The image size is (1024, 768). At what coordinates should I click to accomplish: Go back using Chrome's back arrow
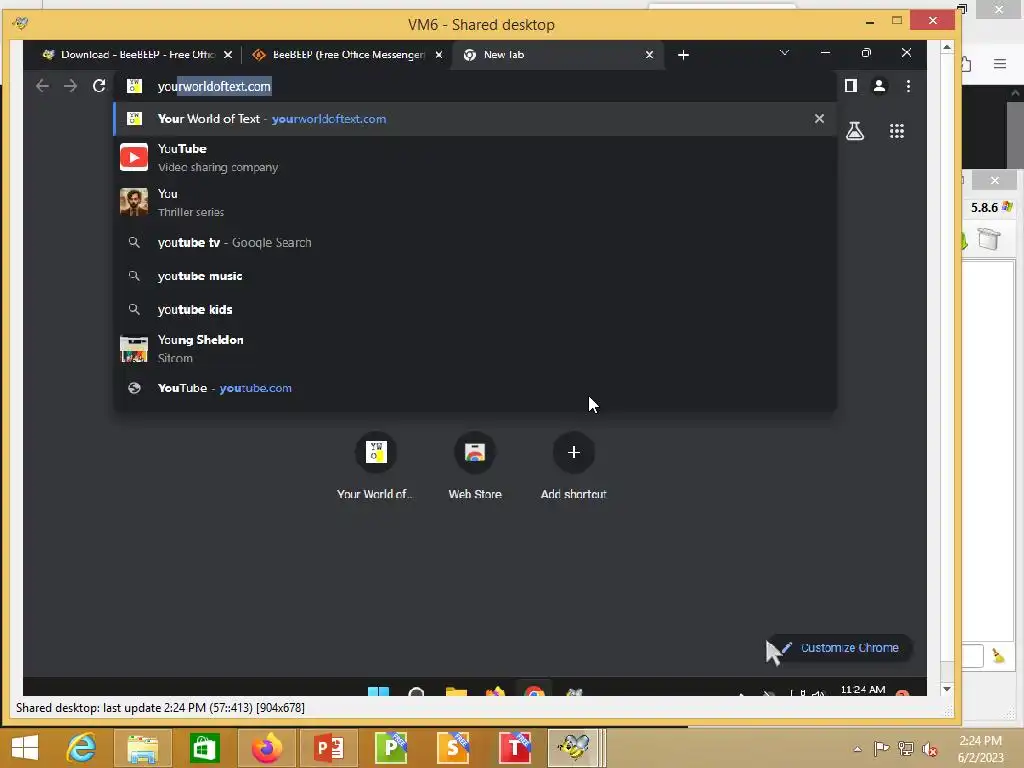42,86
